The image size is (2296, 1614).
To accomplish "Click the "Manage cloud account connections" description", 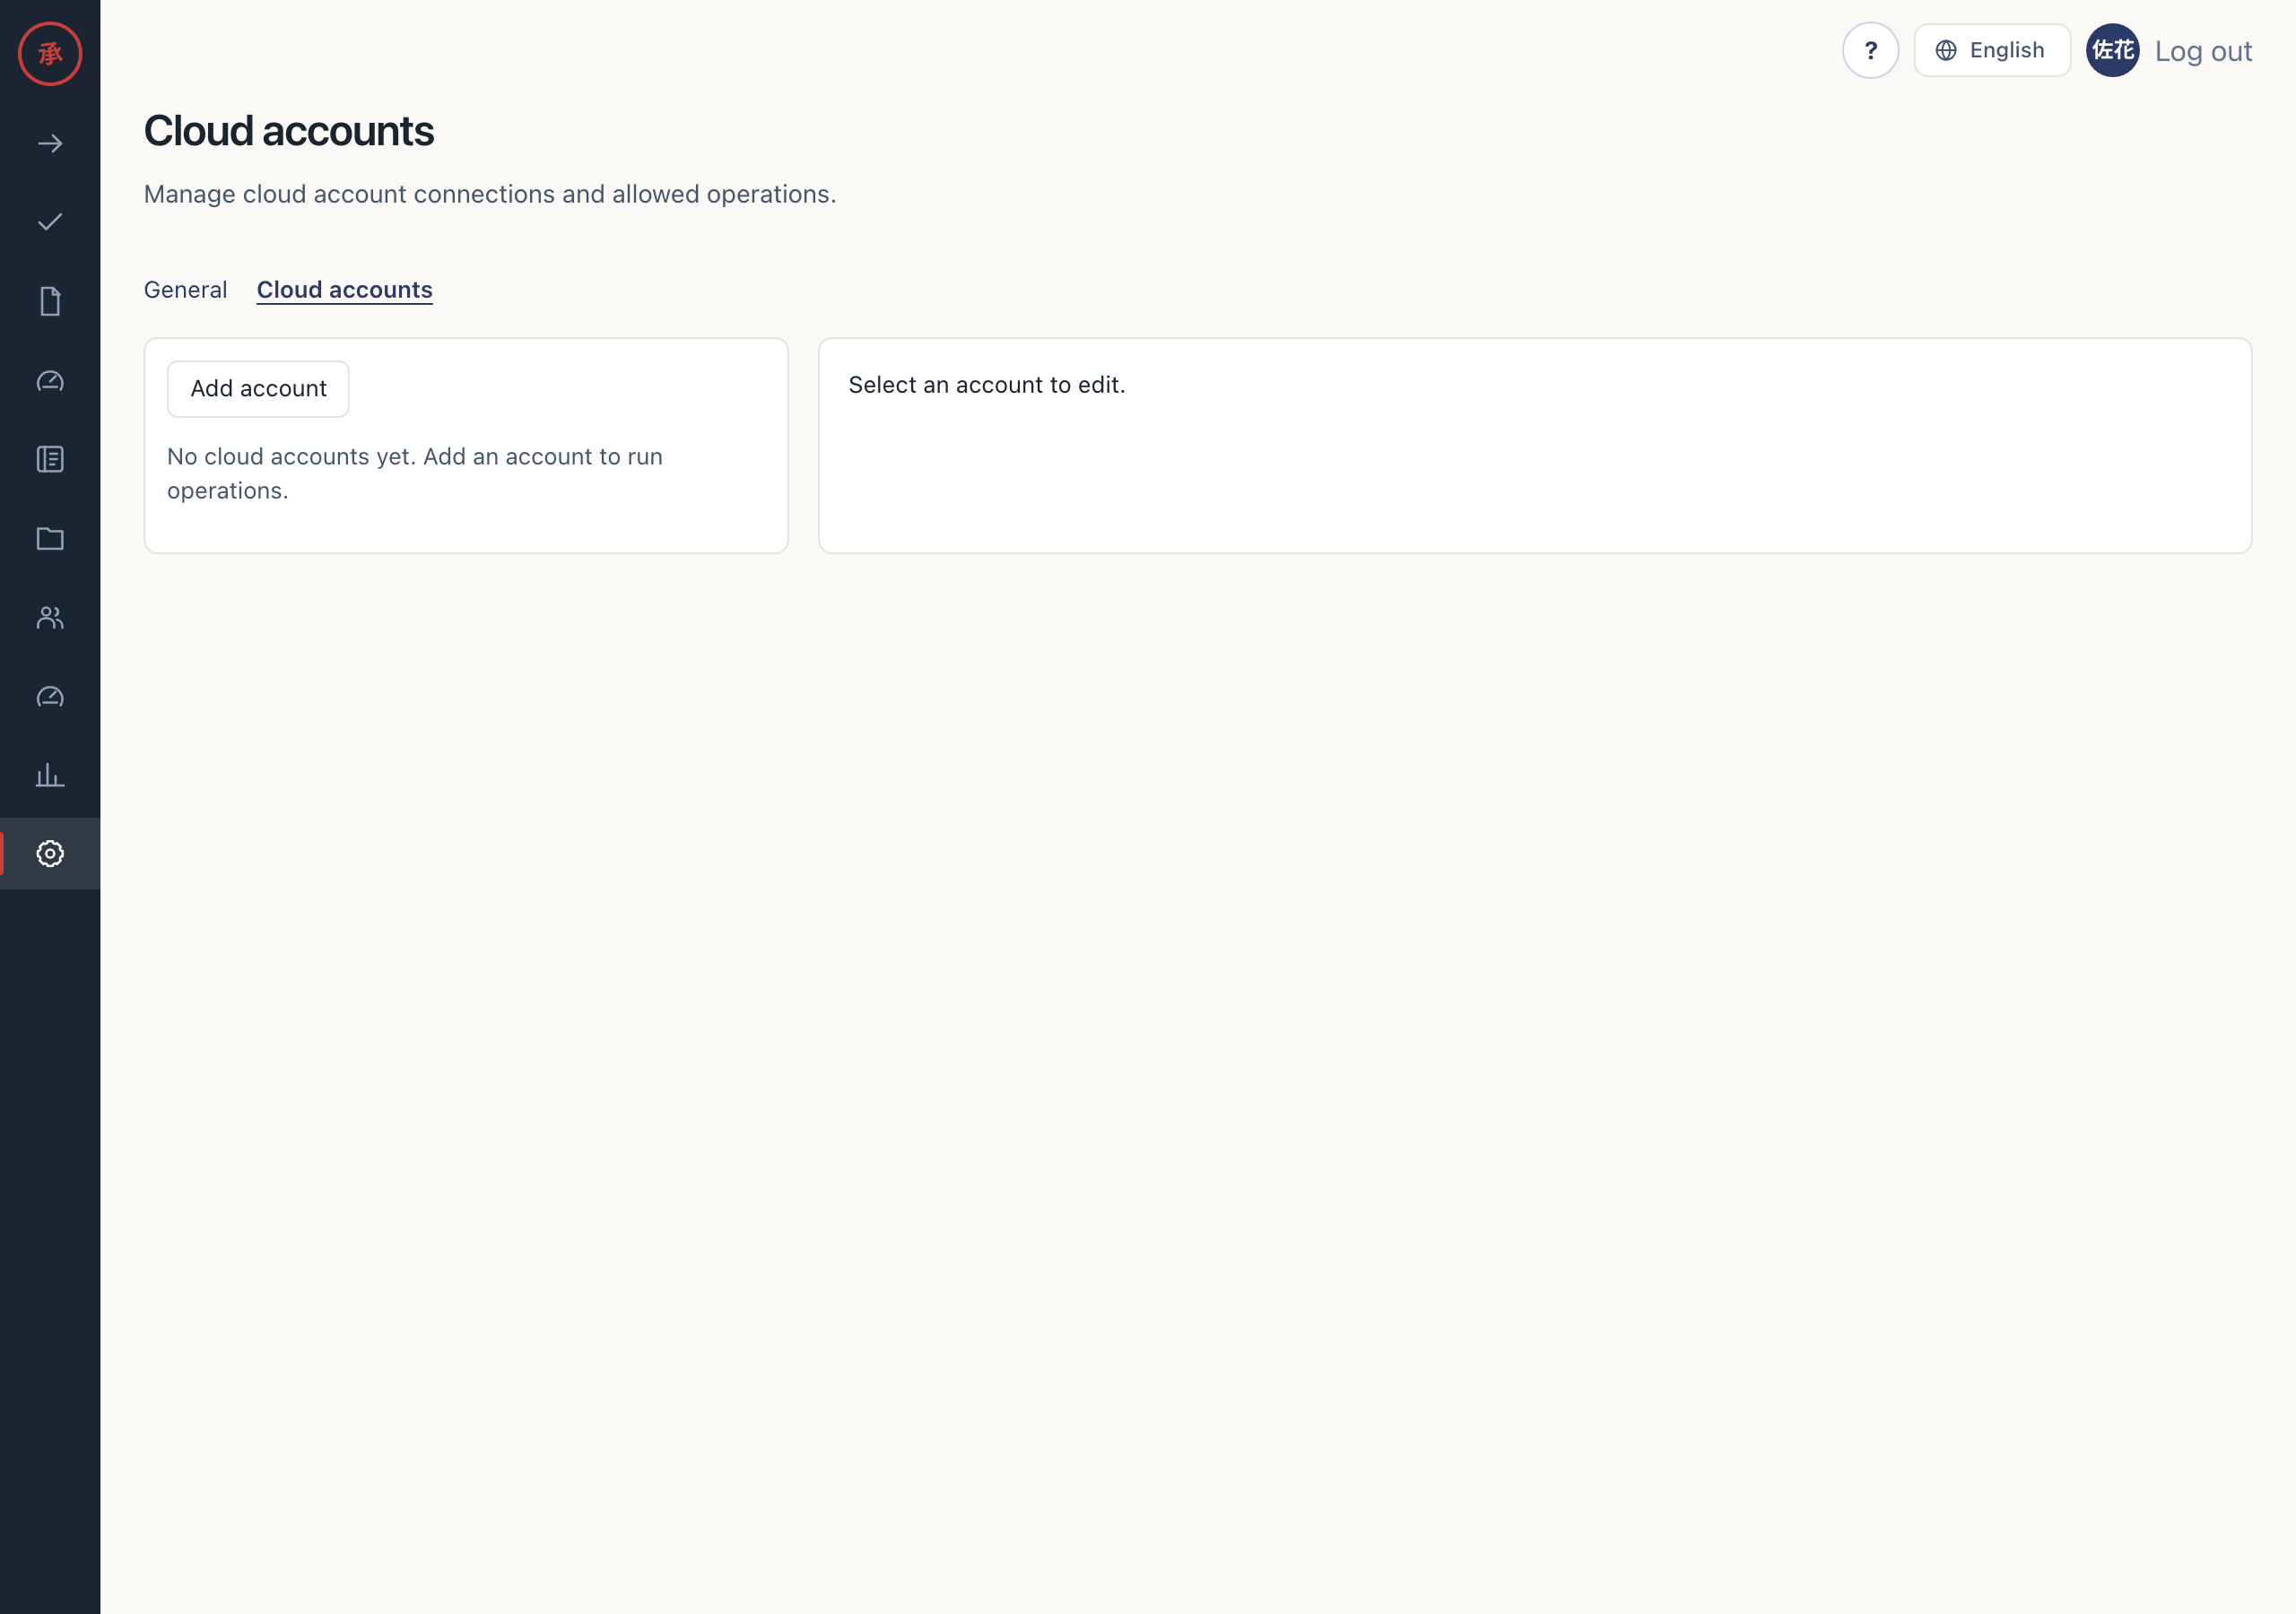I will [x=490, y=194].
